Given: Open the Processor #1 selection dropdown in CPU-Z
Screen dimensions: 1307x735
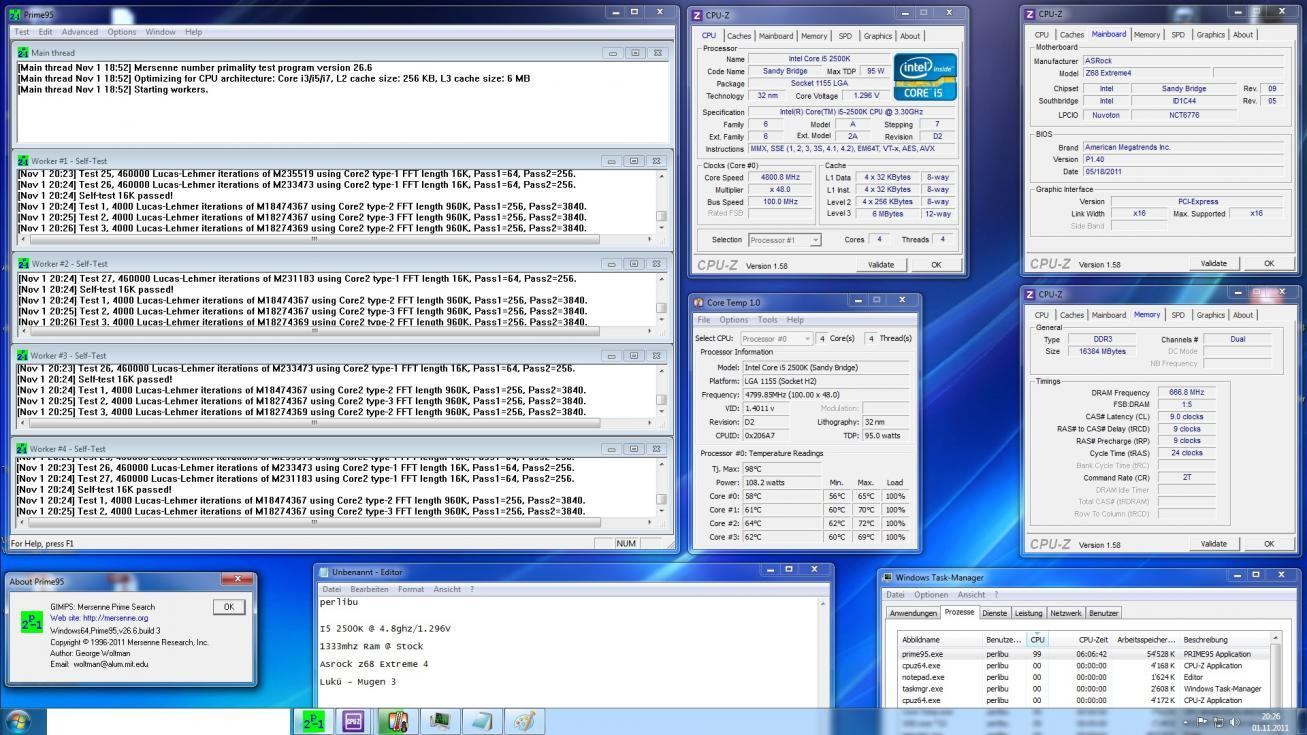Looking at the screenshot, I should click(x=785, y=240).
